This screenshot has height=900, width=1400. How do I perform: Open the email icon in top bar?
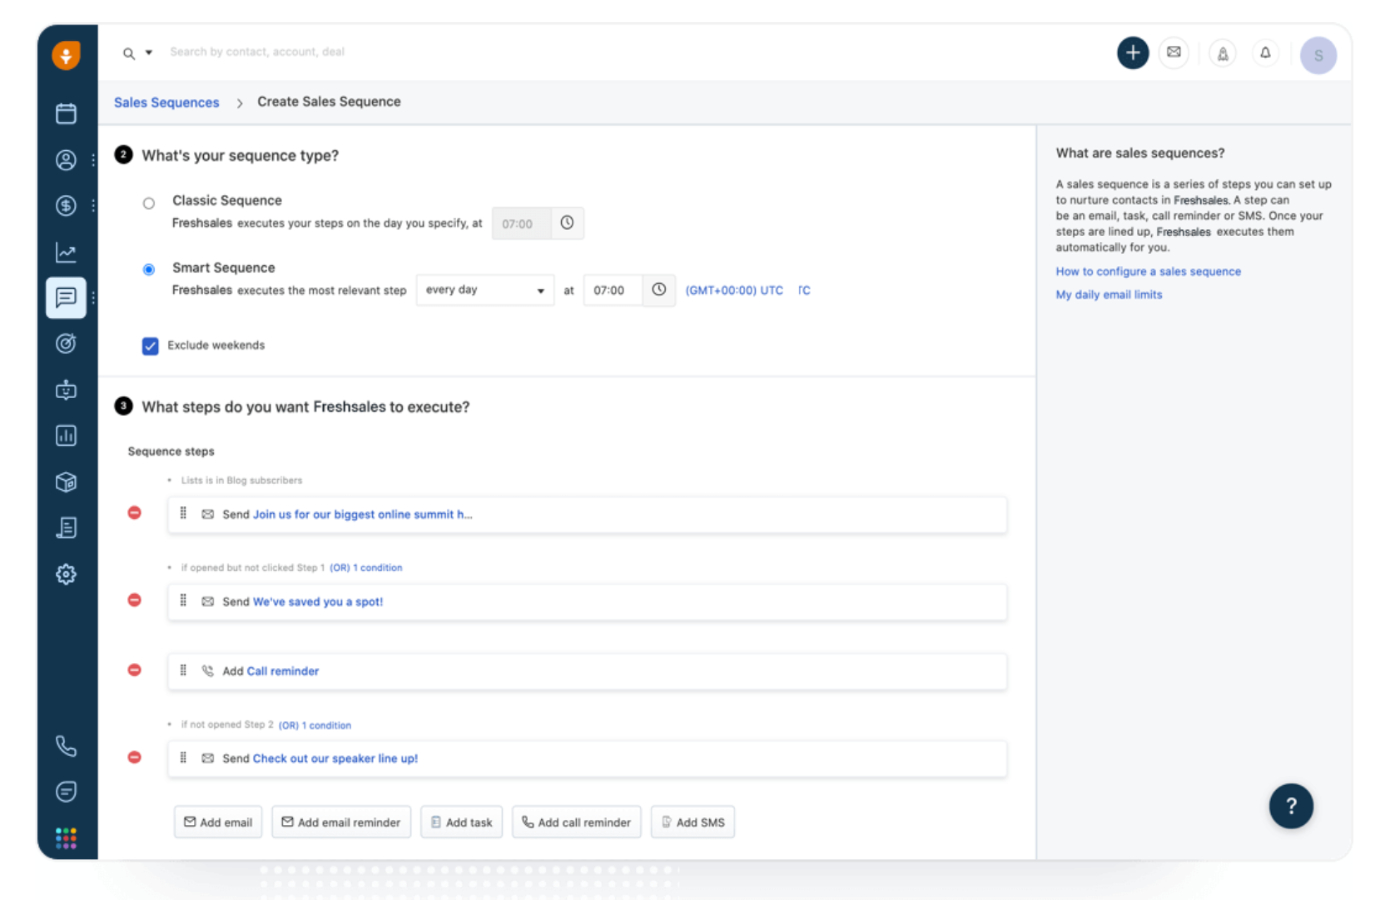click(1174, 53)
